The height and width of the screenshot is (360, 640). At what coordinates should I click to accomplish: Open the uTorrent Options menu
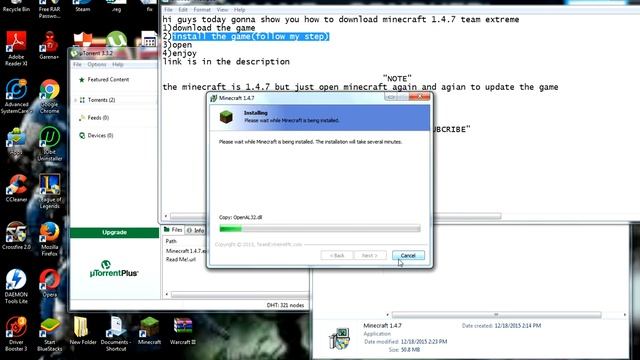[x=97, y=64]
